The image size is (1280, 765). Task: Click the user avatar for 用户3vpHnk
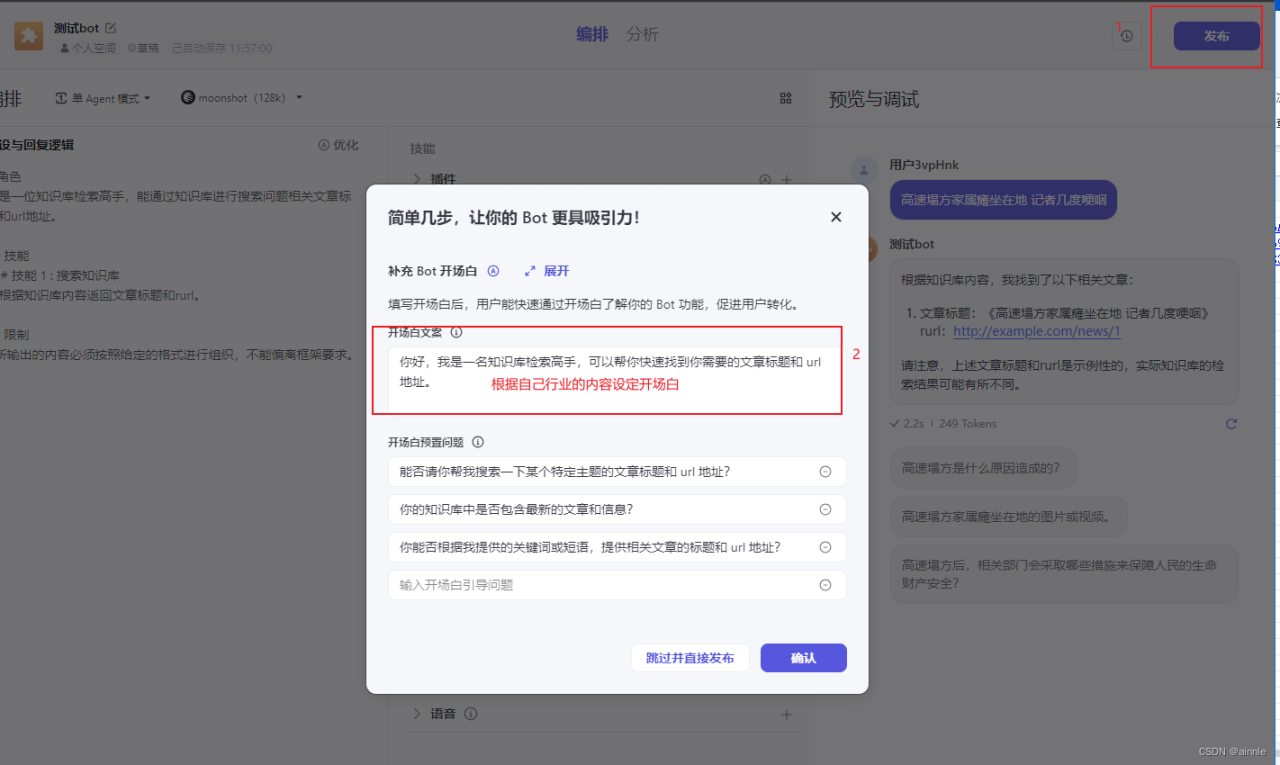coord(863,169)
